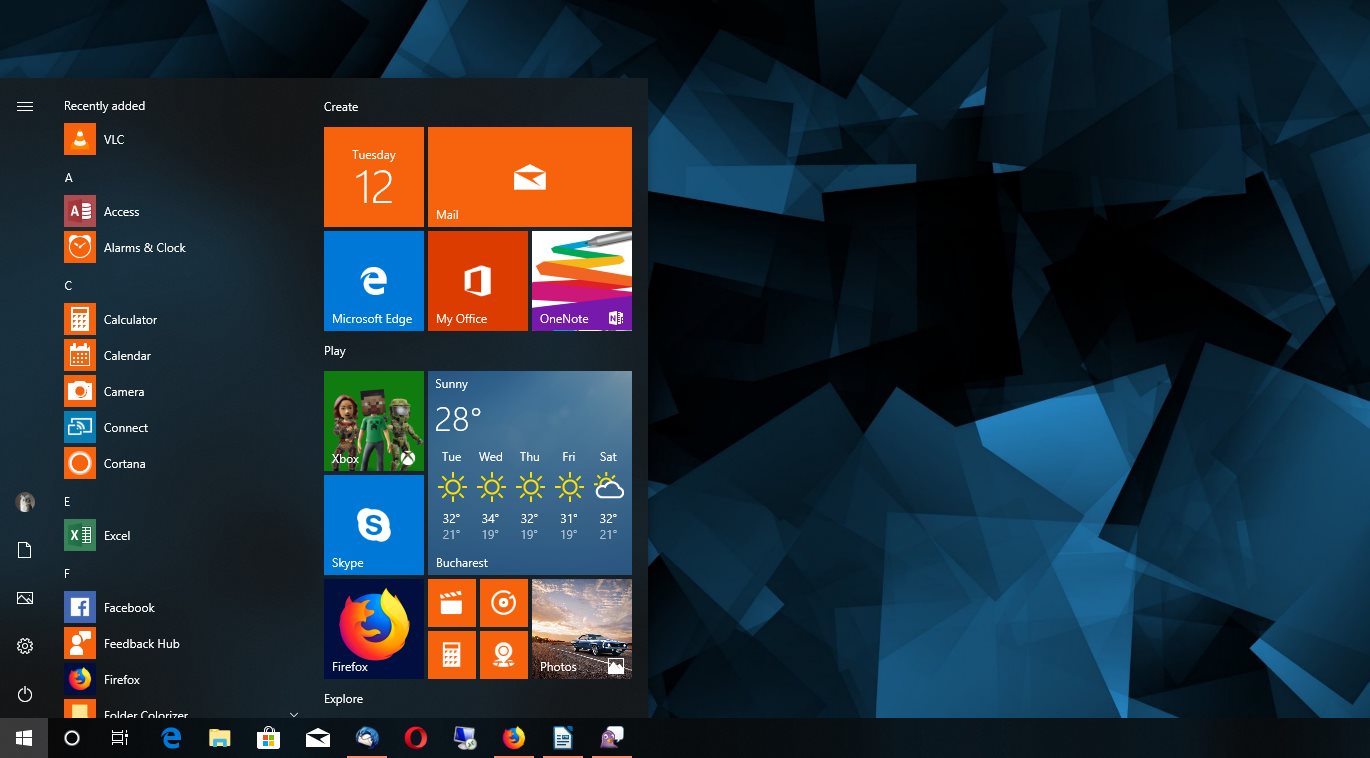Open the wide Mail tile

coord(530,177)
